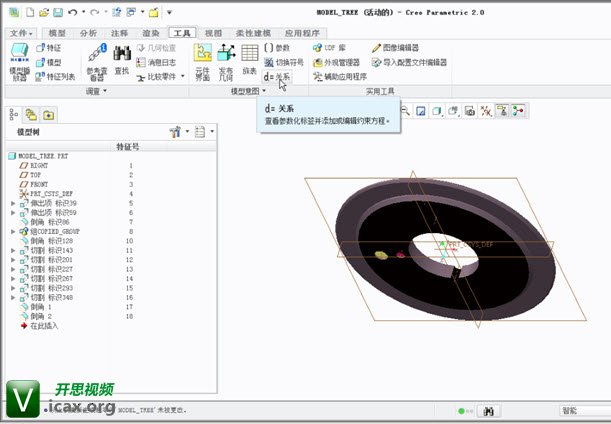Switch to the 视图 ribbon tab
This screenshot has width=611, height=424.
tap(213, 33)
